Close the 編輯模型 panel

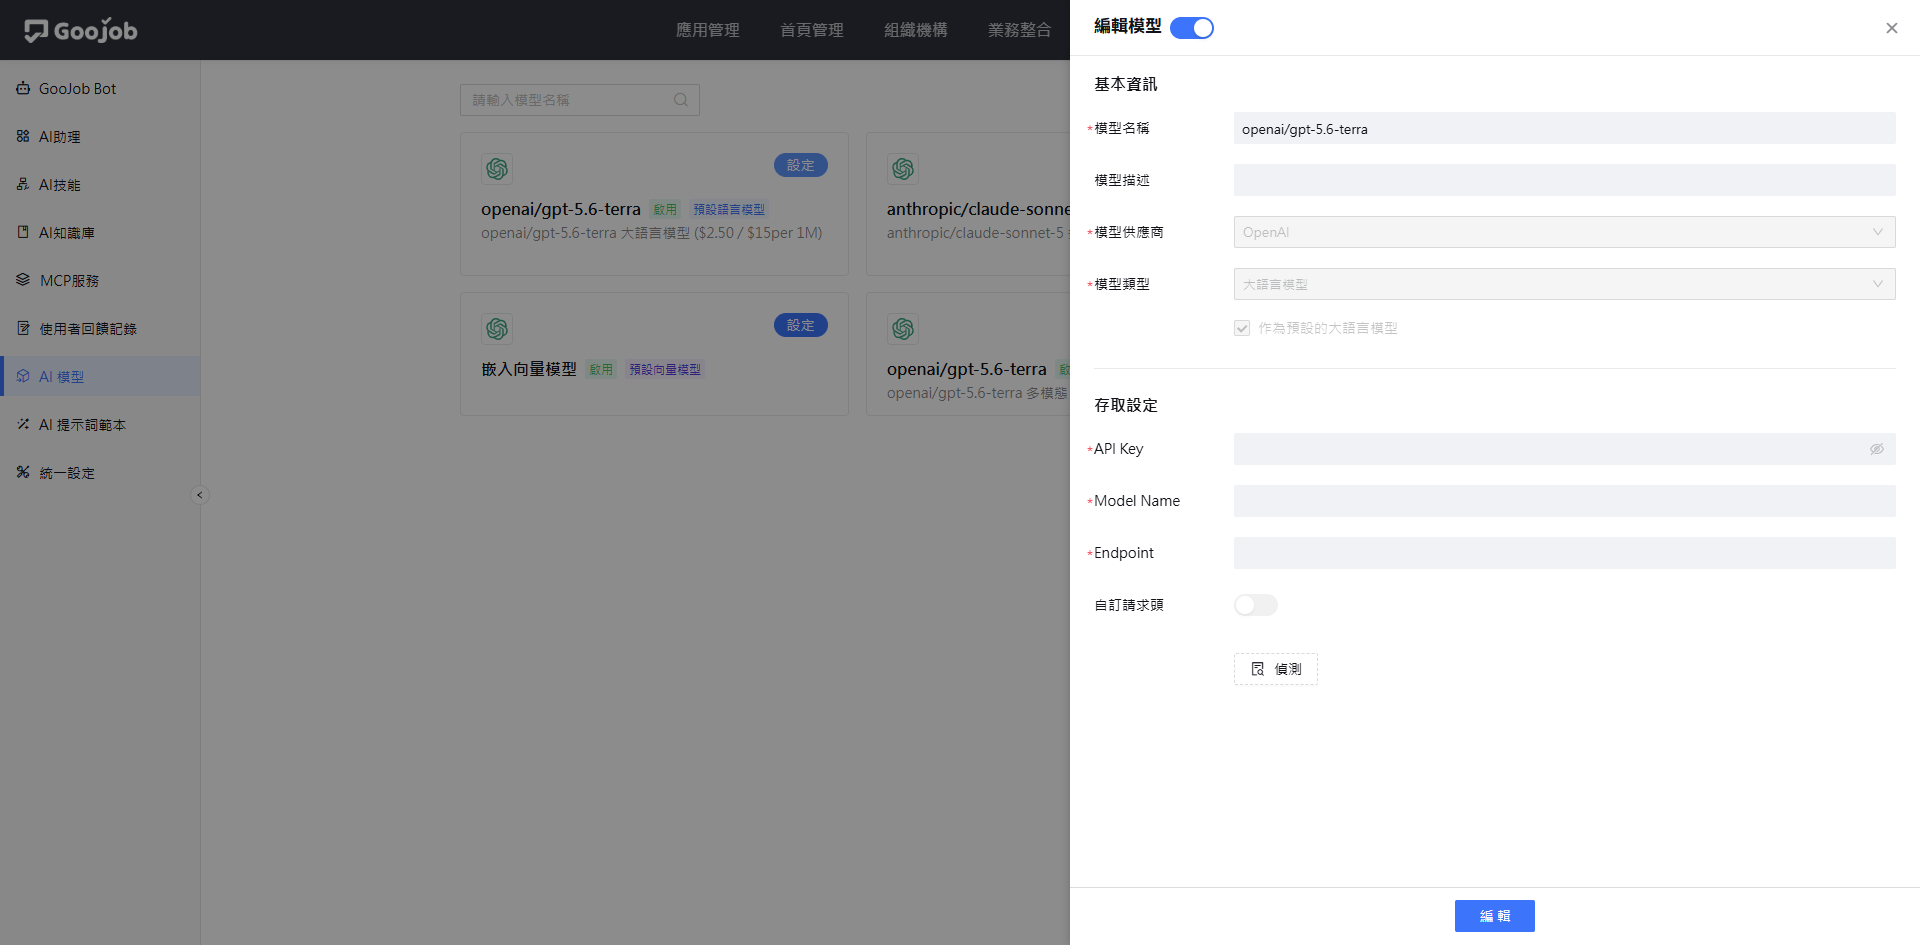[x=1891, y=28]
